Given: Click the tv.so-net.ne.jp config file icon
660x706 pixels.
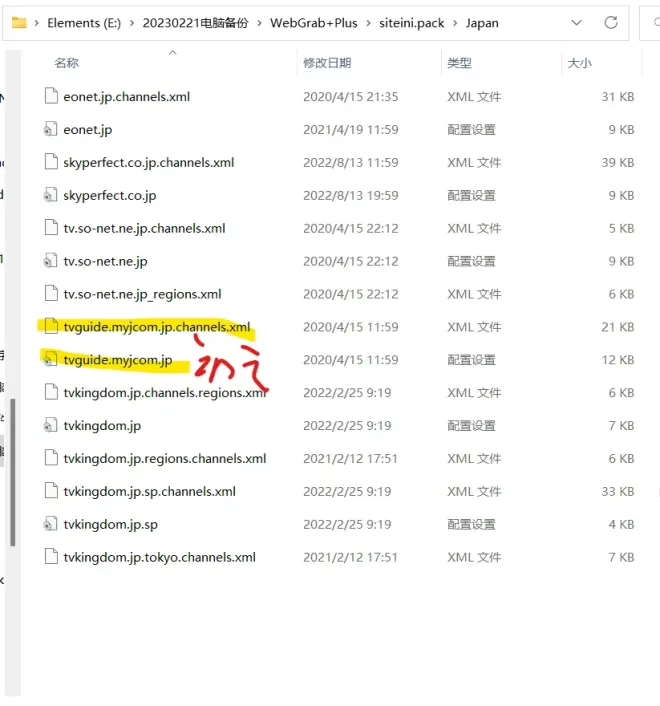Looking at the screenshot, I should [x=50, y=262].
